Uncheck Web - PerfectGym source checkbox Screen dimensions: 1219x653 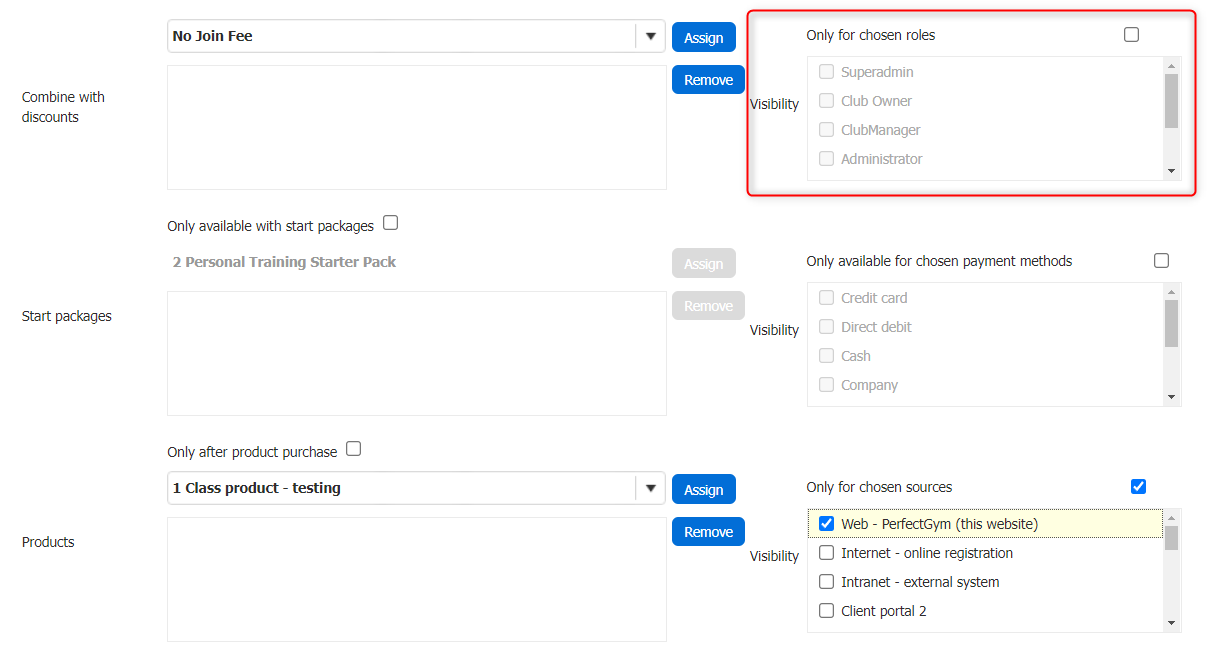pos(826,524)
